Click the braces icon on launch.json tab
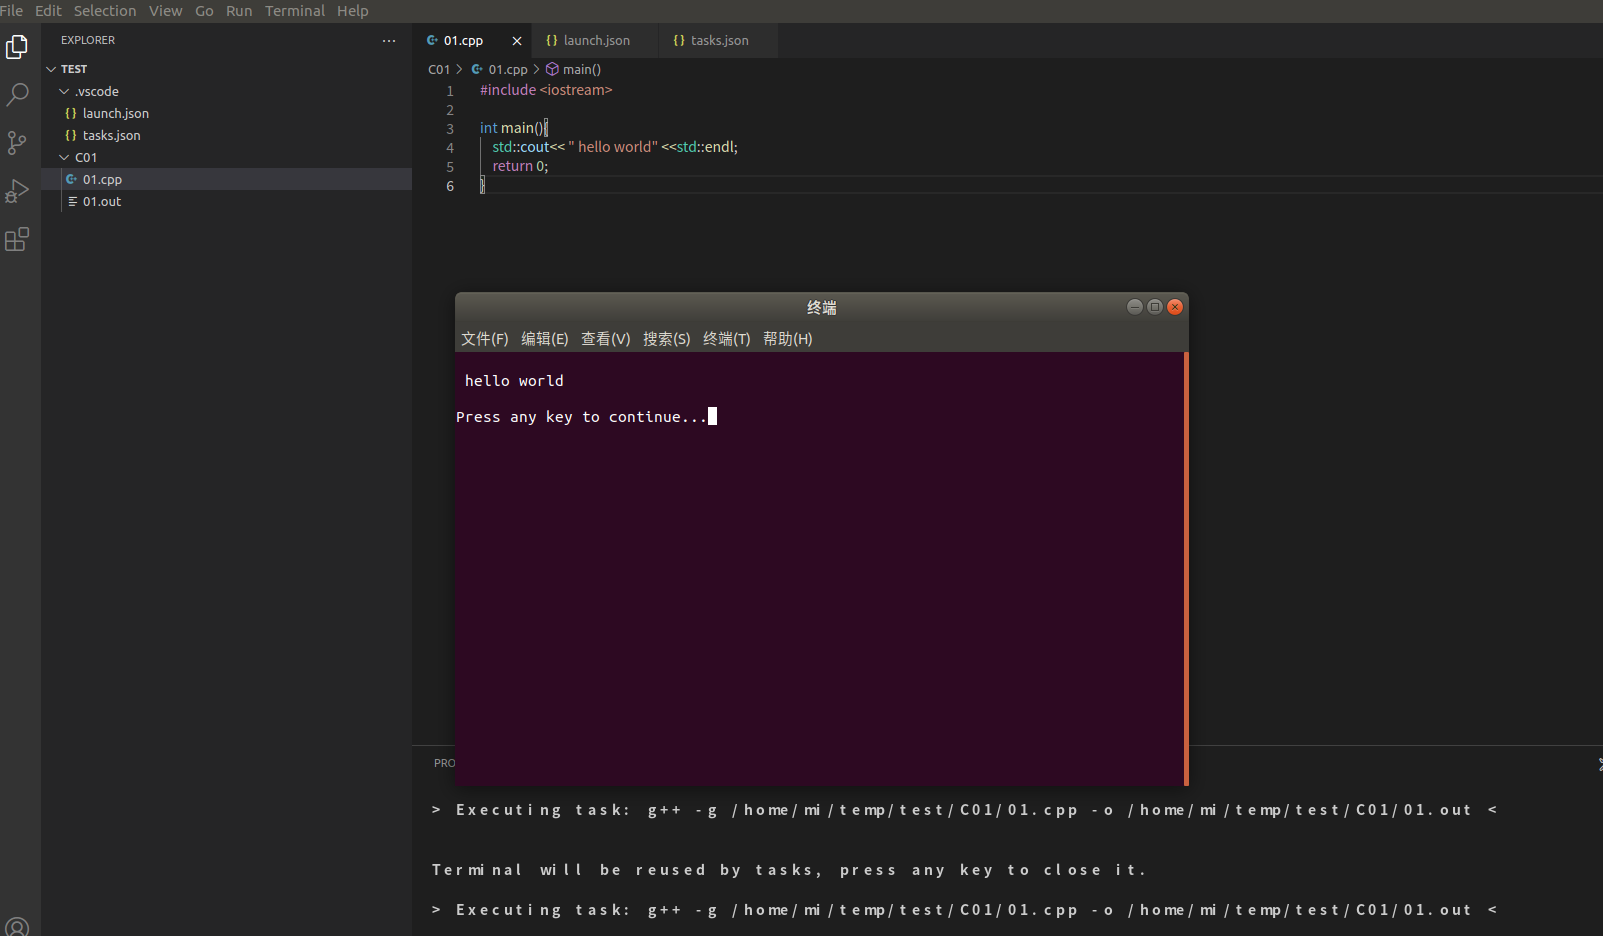1603x936 pixels. click(x=552, y=41)
